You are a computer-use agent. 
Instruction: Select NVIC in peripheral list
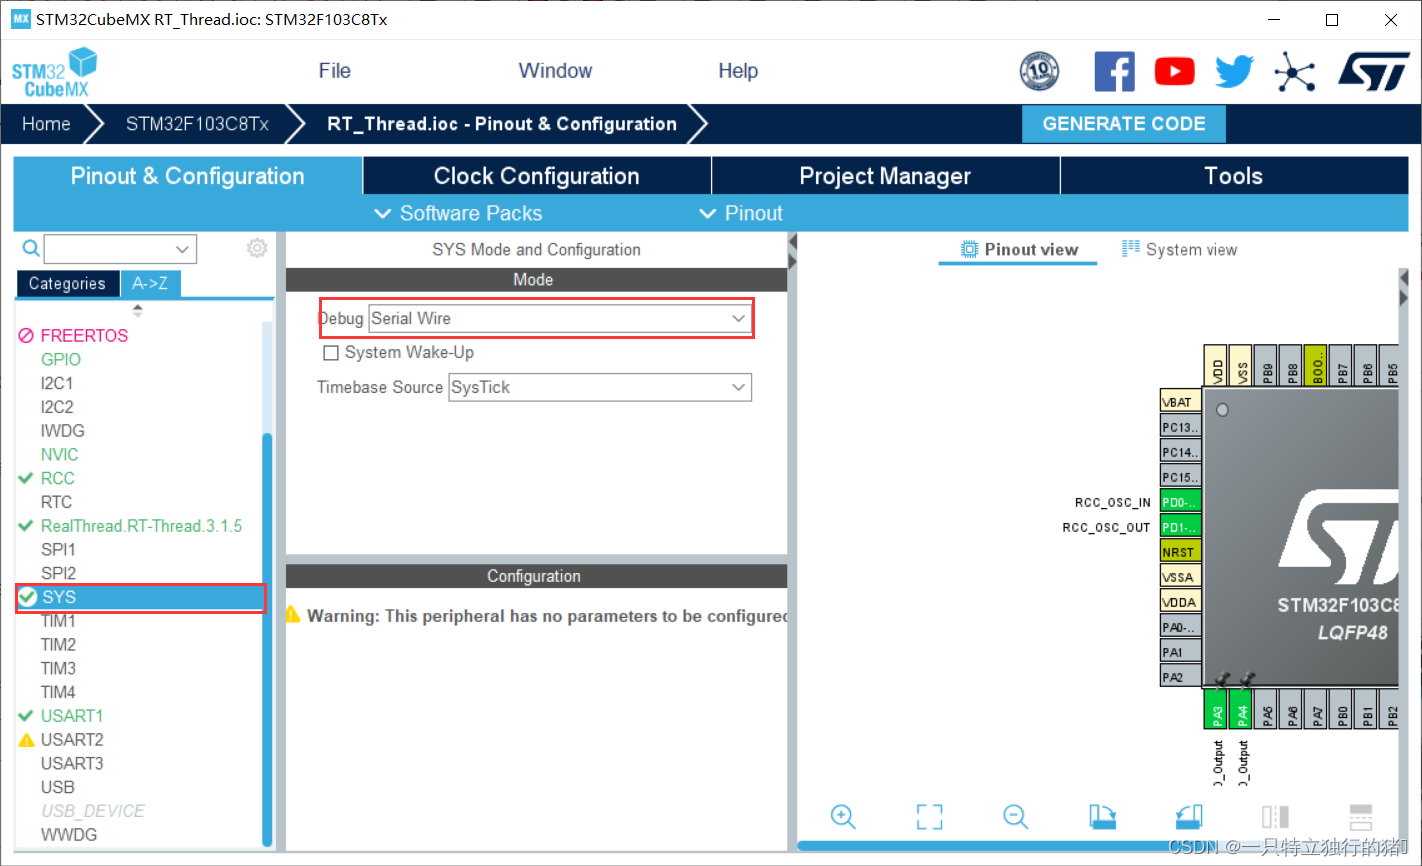59,455
